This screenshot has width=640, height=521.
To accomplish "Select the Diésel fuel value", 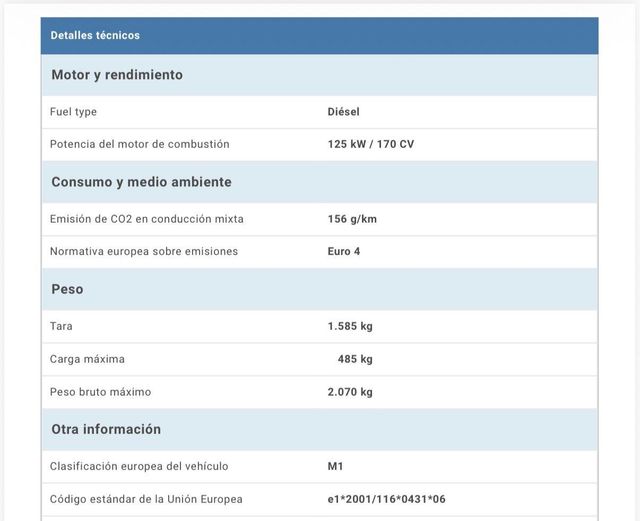I will click(x=343, y=112).
